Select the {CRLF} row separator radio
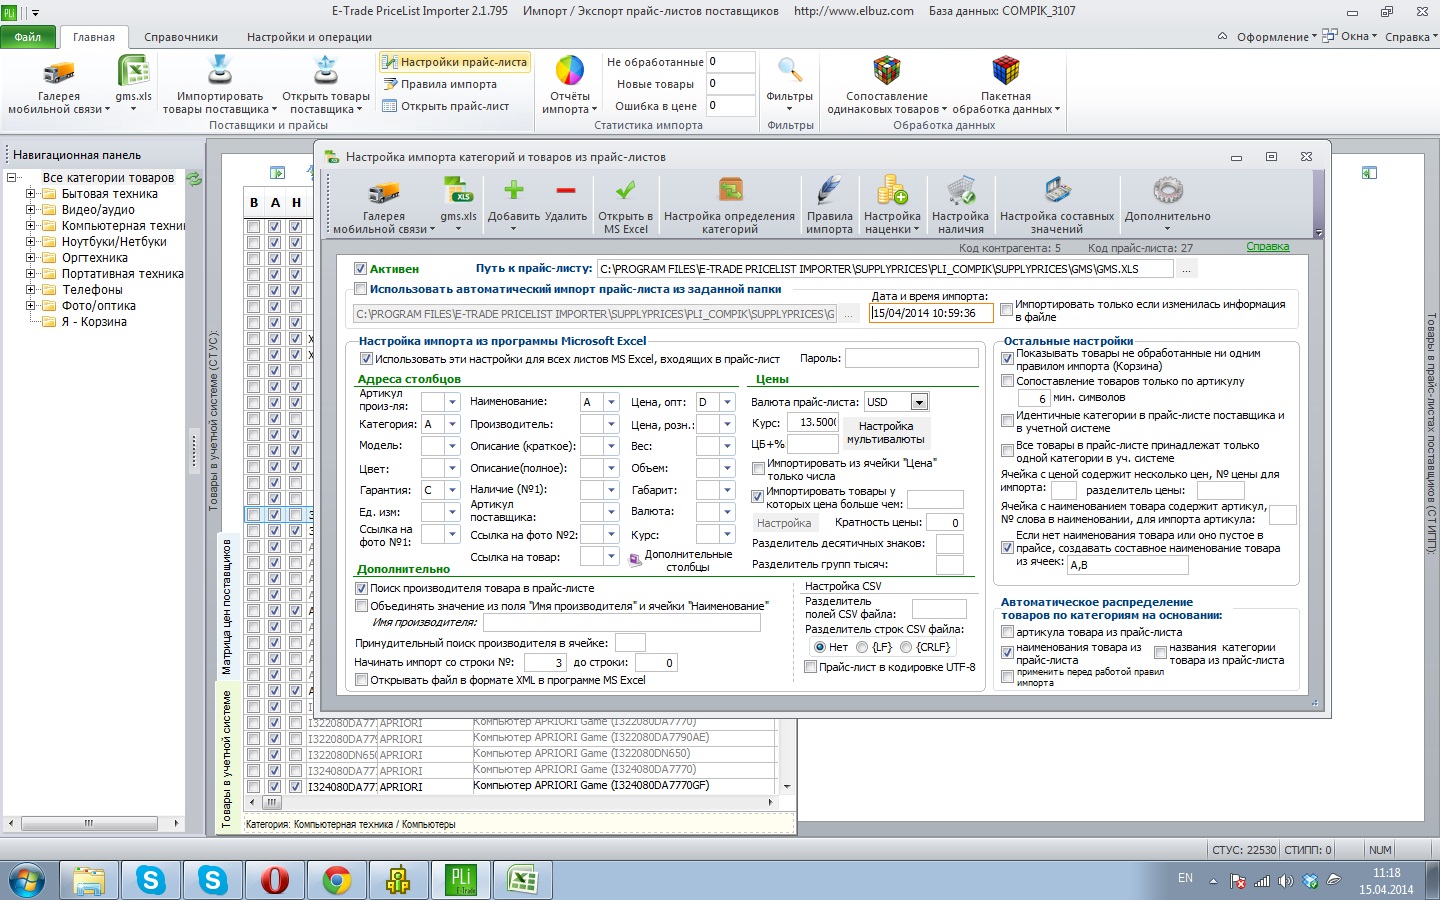 coord(906,647)
